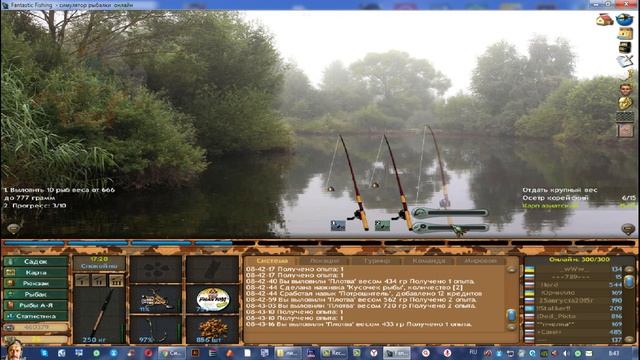Click the upper reel tension bar
This screenshot has height=360, width=640.
[x=451, y=213]
